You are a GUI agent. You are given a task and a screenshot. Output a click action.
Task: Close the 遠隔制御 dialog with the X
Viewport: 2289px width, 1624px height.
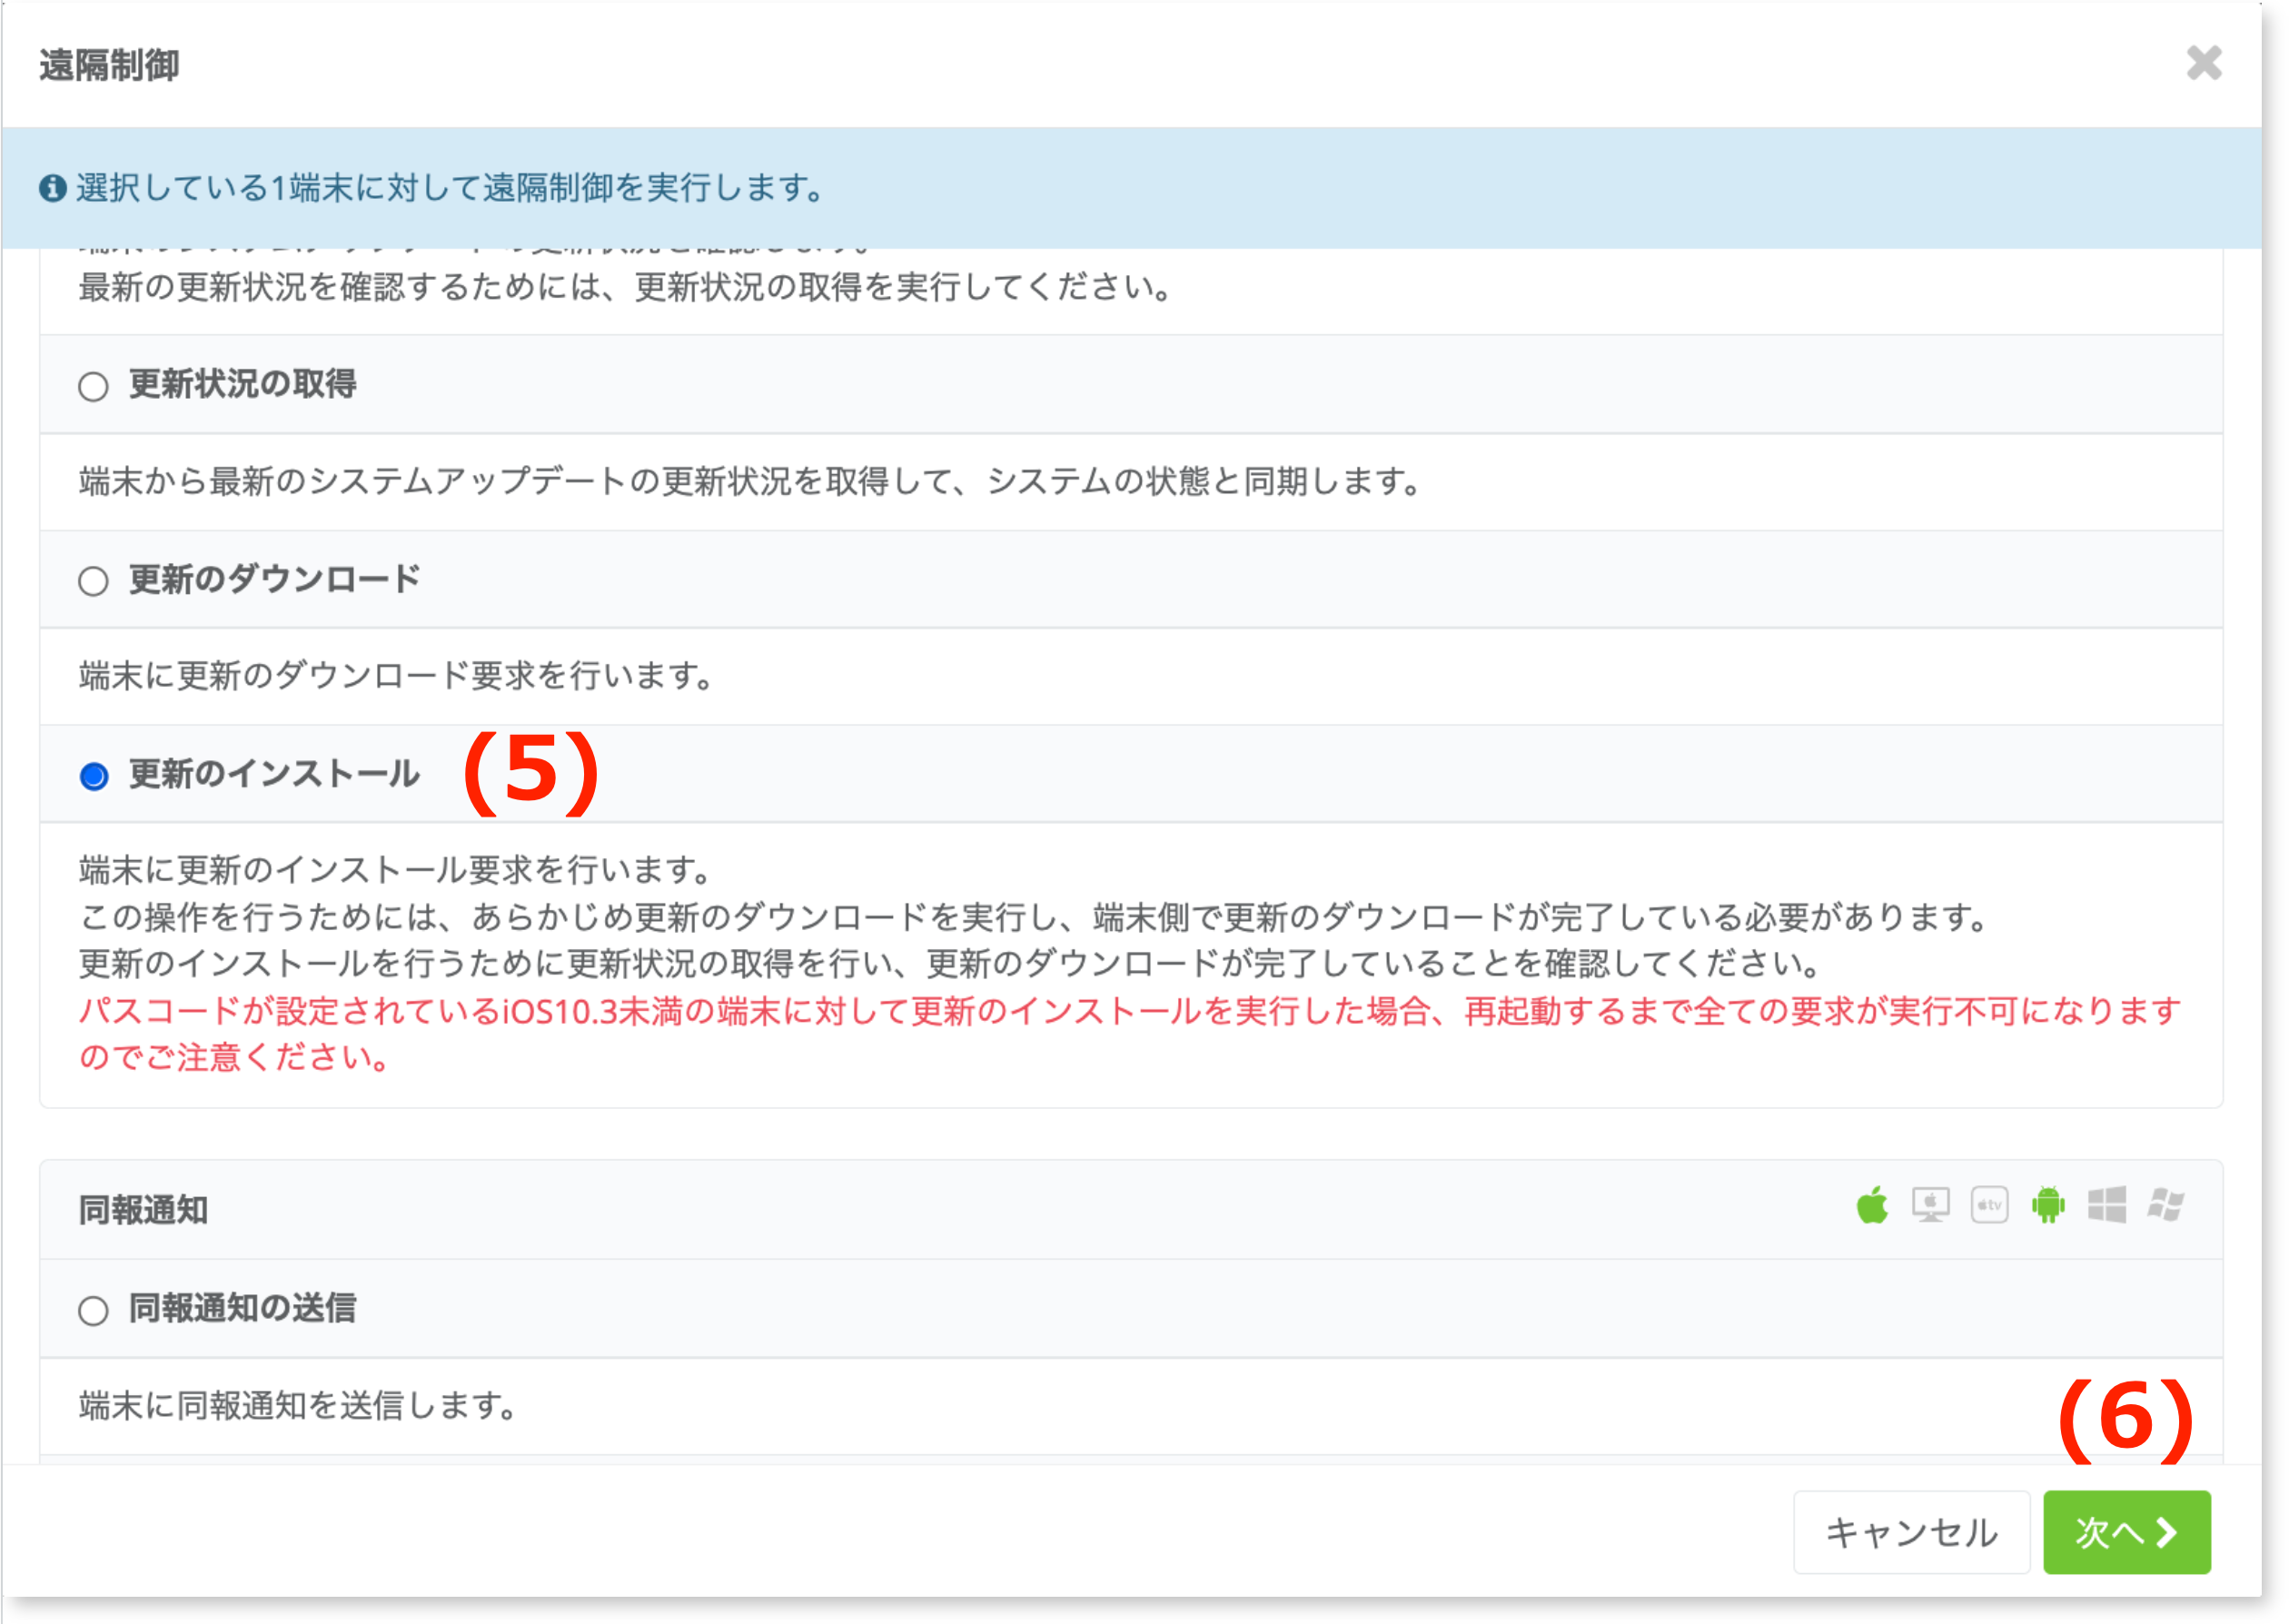2204,63
